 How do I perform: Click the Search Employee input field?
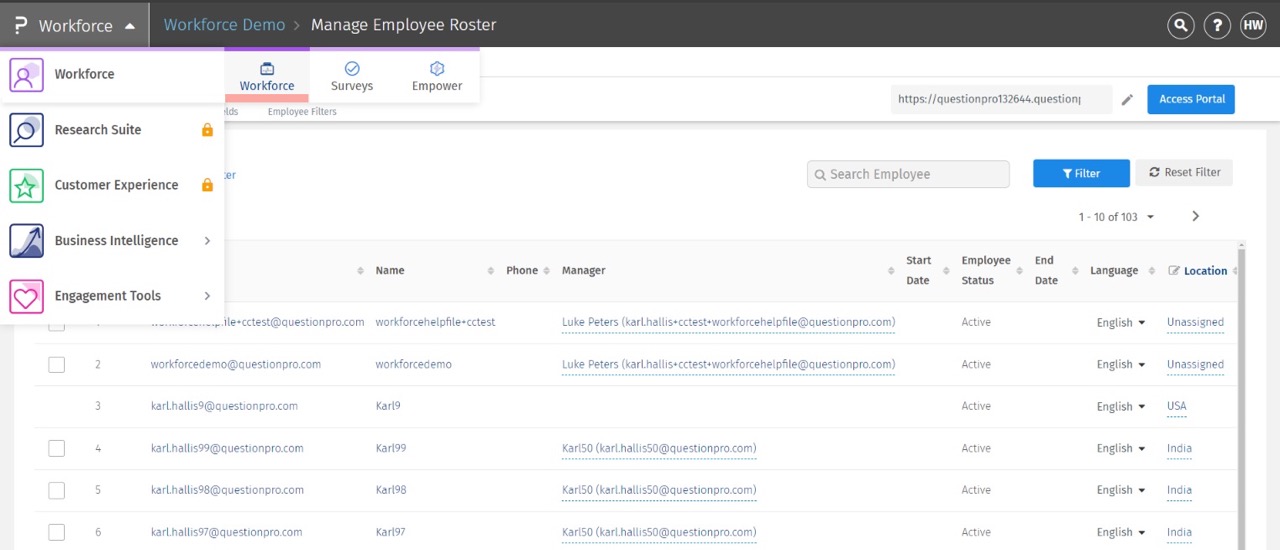(x=908, y=174)
